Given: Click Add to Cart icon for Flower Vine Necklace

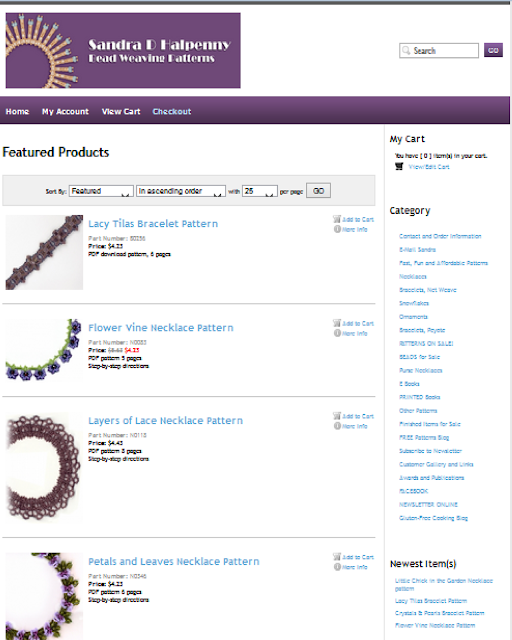Looking at the screenshot, I should pos(337,323).
